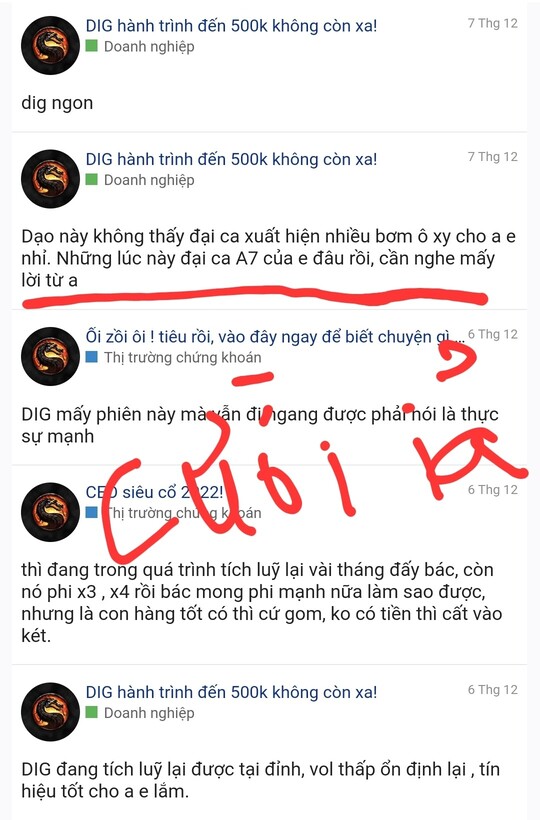This screenshot has height=820, width=540.
Task: Open avatar of last 'DIG đang tích luỹ' post
Action: point(50,712)
